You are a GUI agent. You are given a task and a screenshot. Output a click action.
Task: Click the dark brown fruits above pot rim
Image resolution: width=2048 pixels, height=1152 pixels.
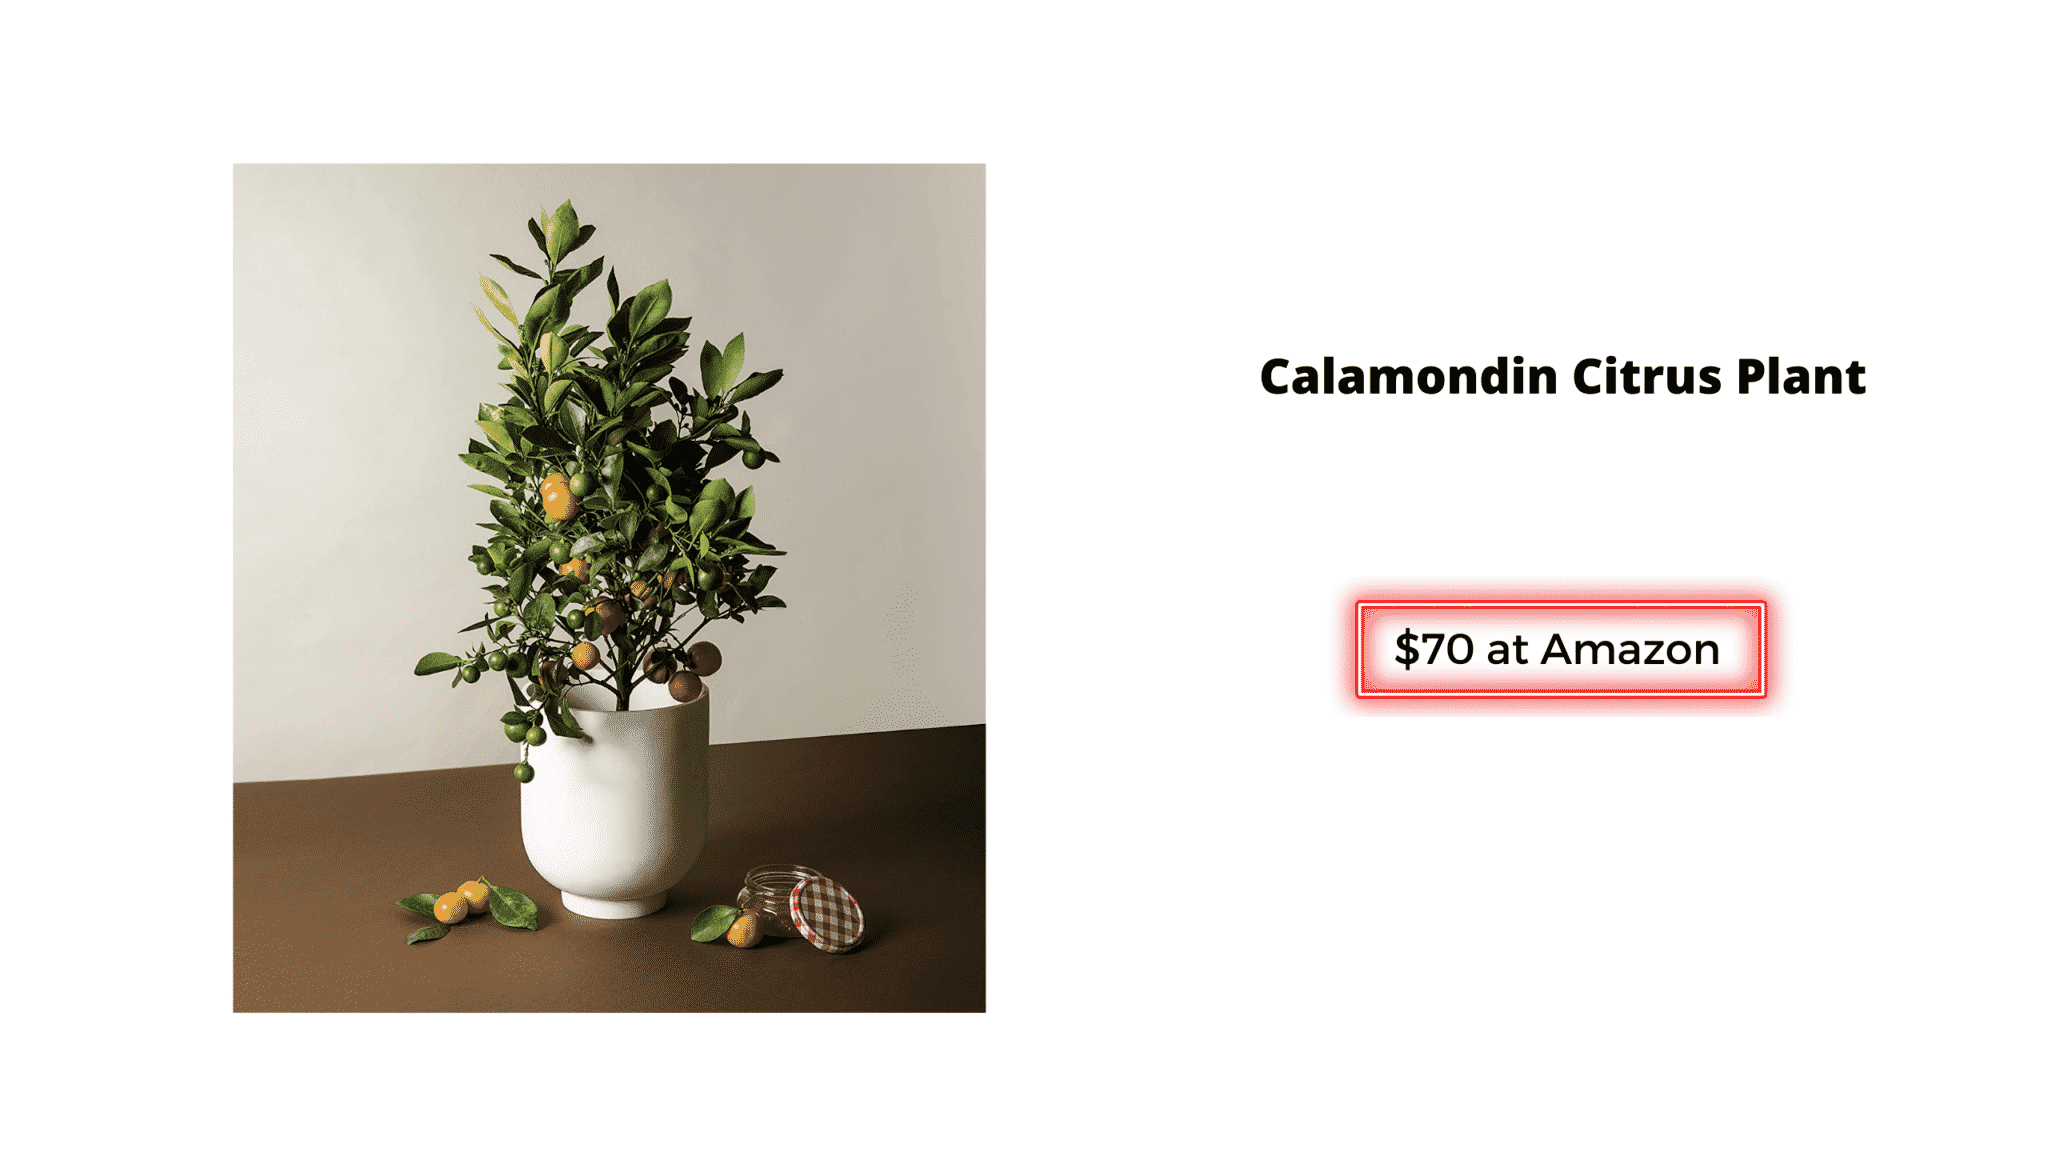point(690,672)
